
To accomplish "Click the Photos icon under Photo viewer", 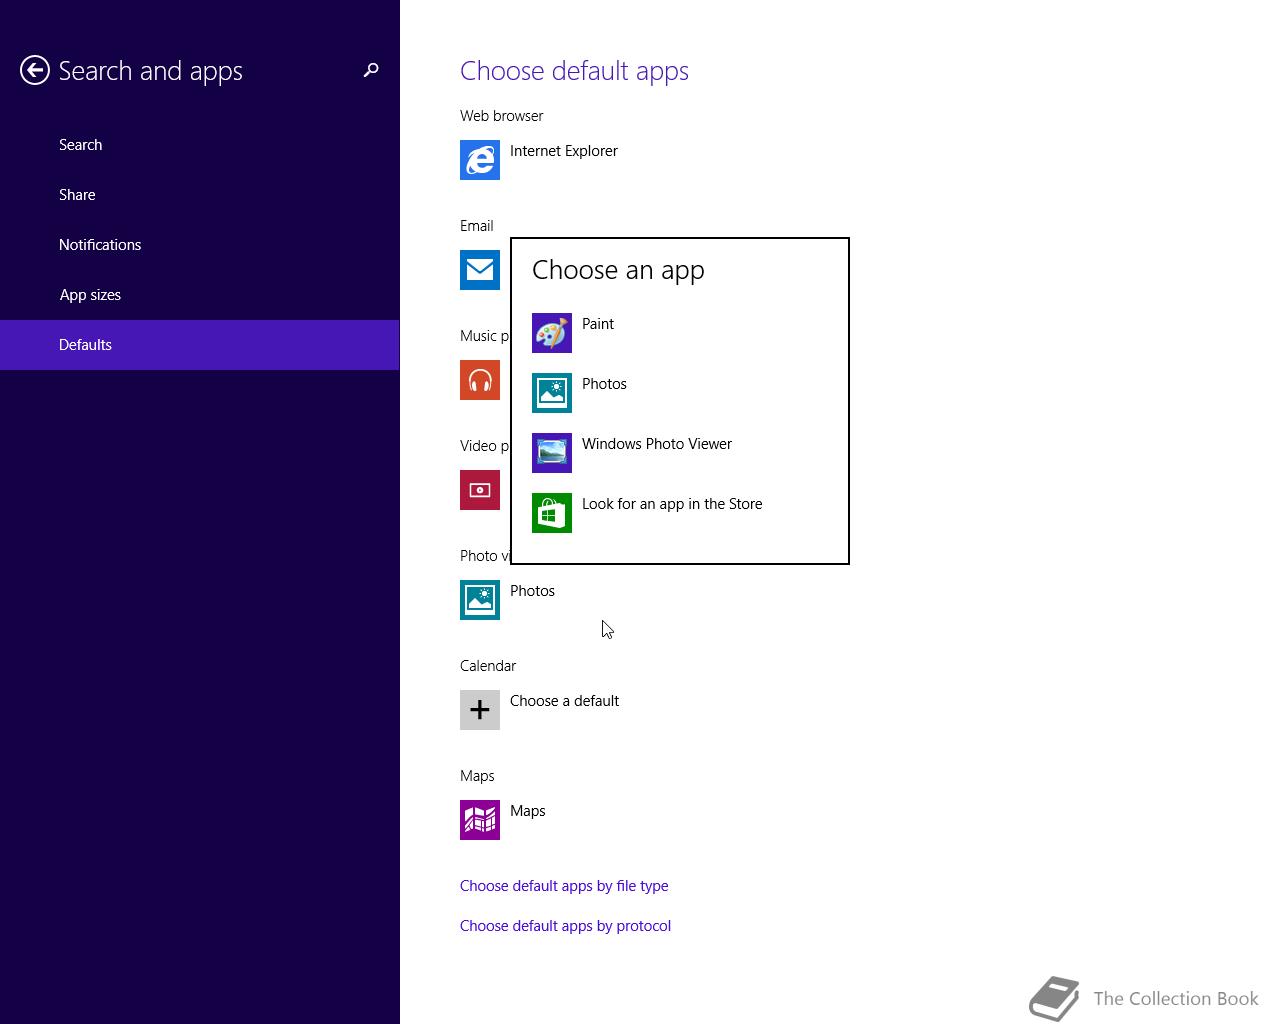I will click(480, 600).
